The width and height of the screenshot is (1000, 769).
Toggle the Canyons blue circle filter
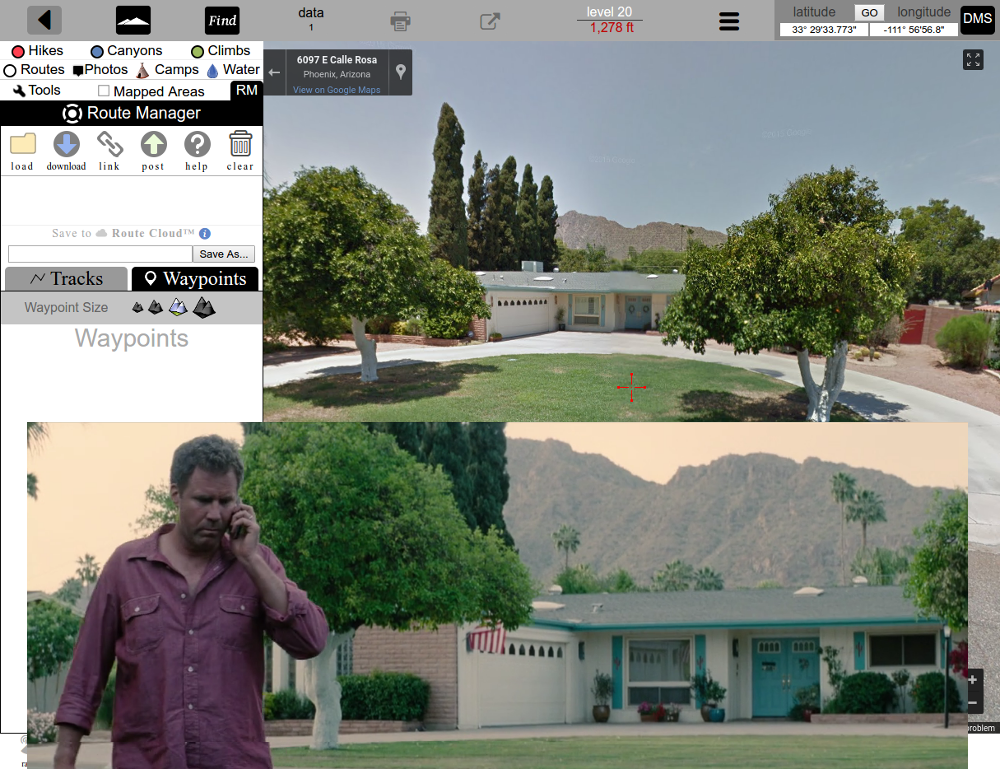click(97, 51)
